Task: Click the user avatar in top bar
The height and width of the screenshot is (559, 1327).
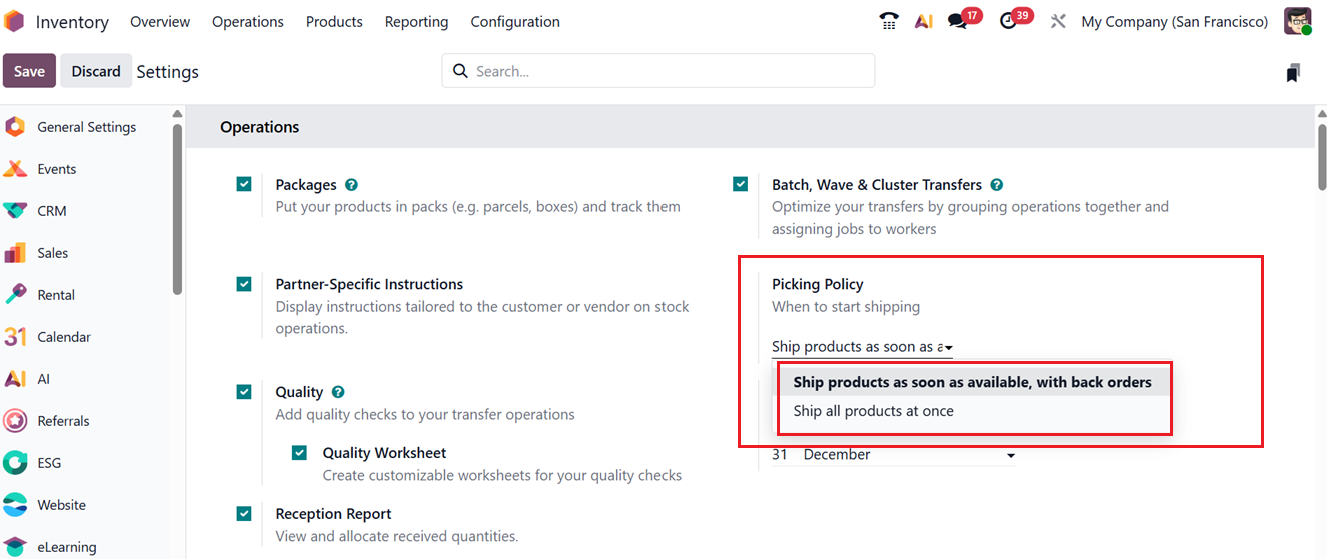Action: pos(1297,21)
